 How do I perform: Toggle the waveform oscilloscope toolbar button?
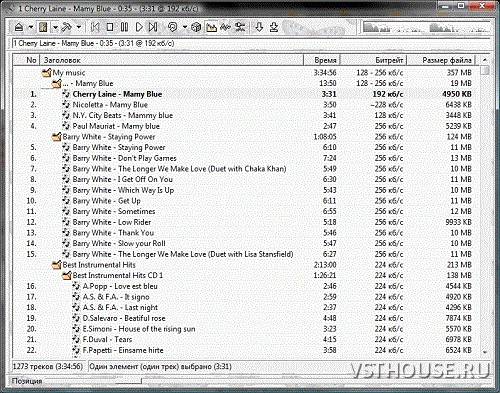tap(226, 27)
